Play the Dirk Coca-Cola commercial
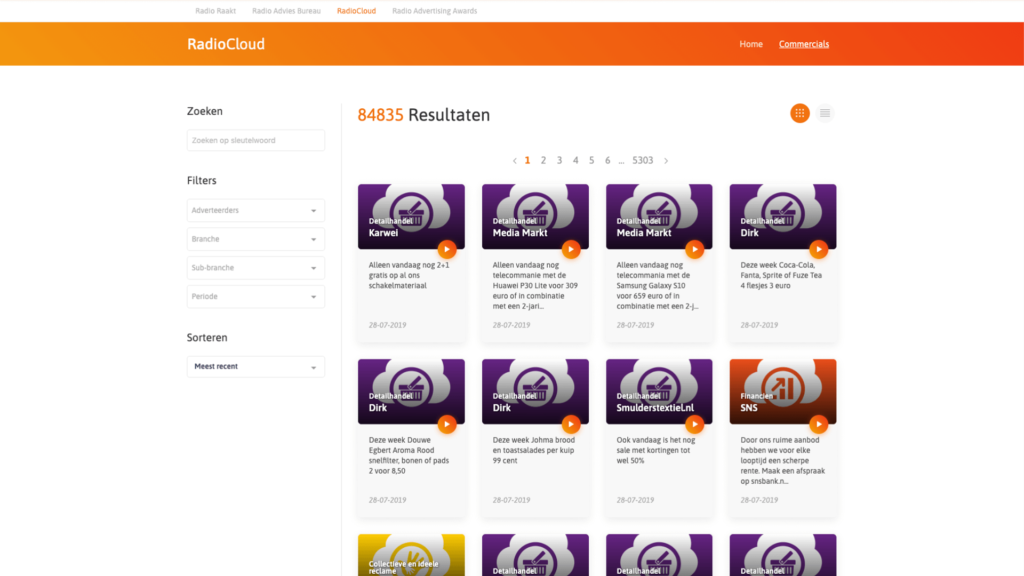Image resolution: width=1024 pixels, height=576 pixels. [818, 249]
